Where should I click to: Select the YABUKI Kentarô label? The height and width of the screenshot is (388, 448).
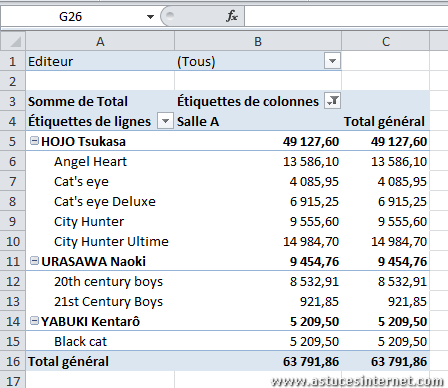(x=90, y=322)
